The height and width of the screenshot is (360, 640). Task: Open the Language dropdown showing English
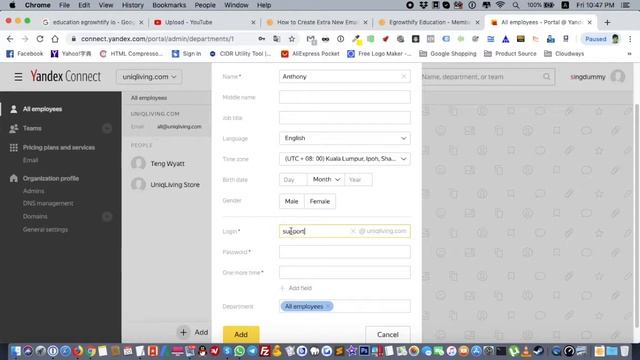coord(345,138)
